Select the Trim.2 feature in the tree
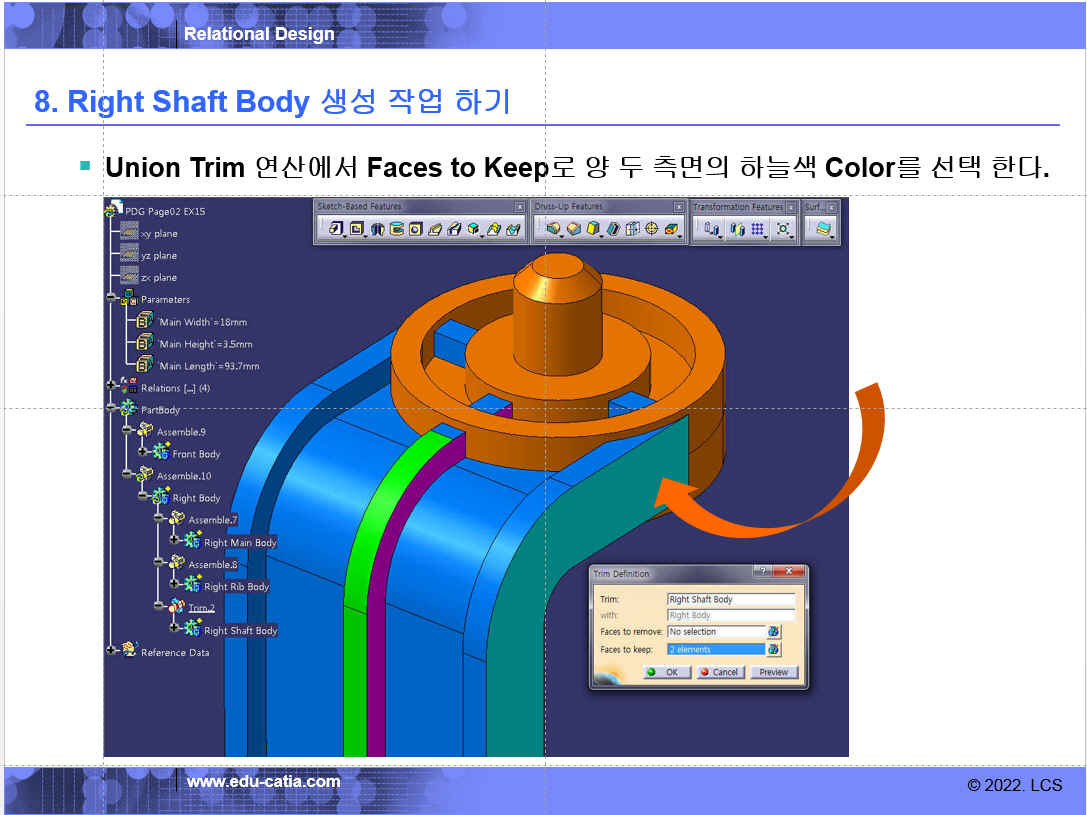The width and height of the screenshot is (1087, 815). [201, 608]
